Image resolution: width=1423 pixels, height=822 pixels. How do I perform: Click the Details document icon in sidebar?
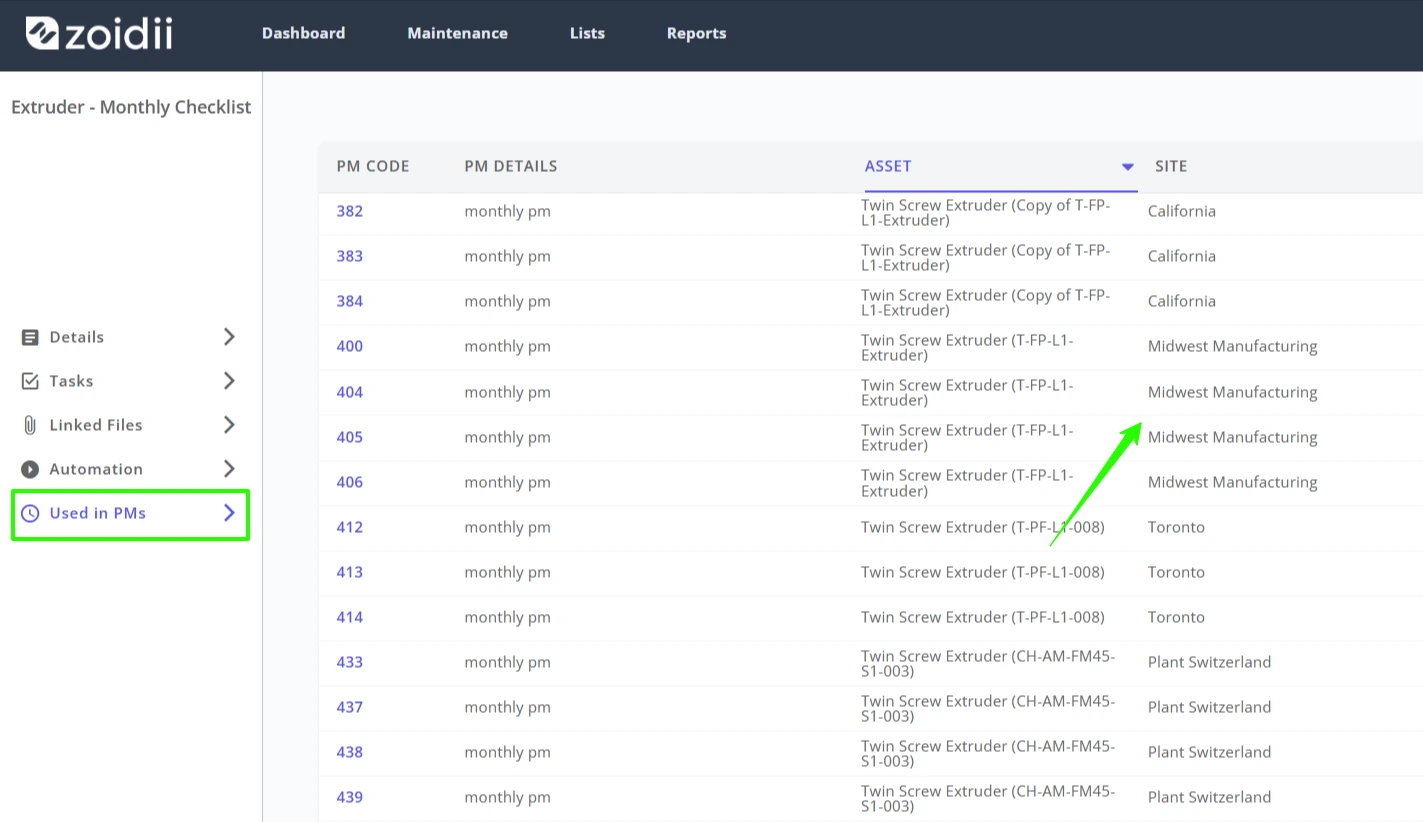[x=30, y=337]
